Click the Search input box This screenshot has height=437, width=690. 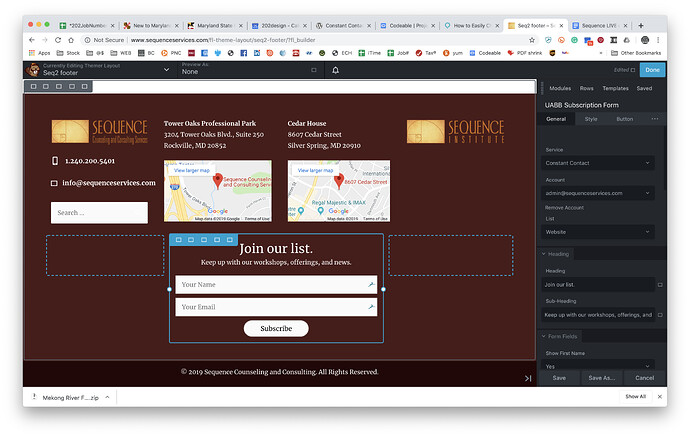[x=99, y=213]
